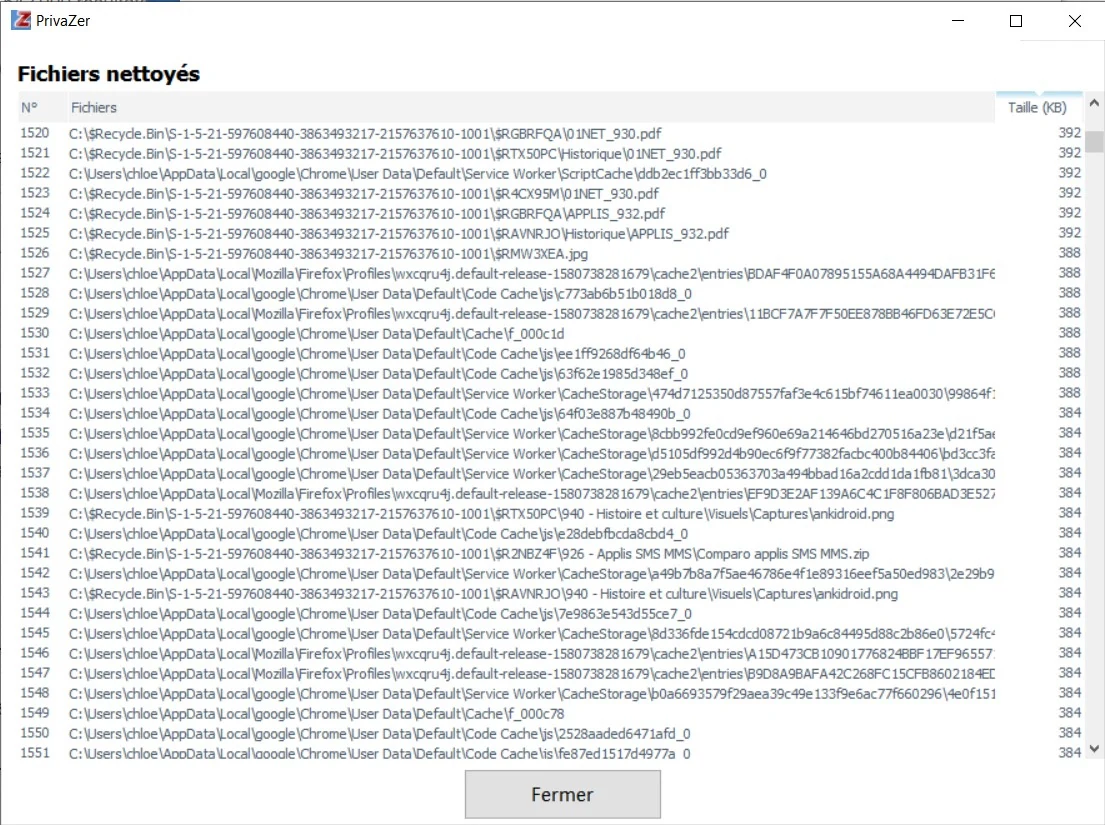Select row 1521 $RTX50PC\Historique\01NET_930.pdf

click(x=550, y=153)
